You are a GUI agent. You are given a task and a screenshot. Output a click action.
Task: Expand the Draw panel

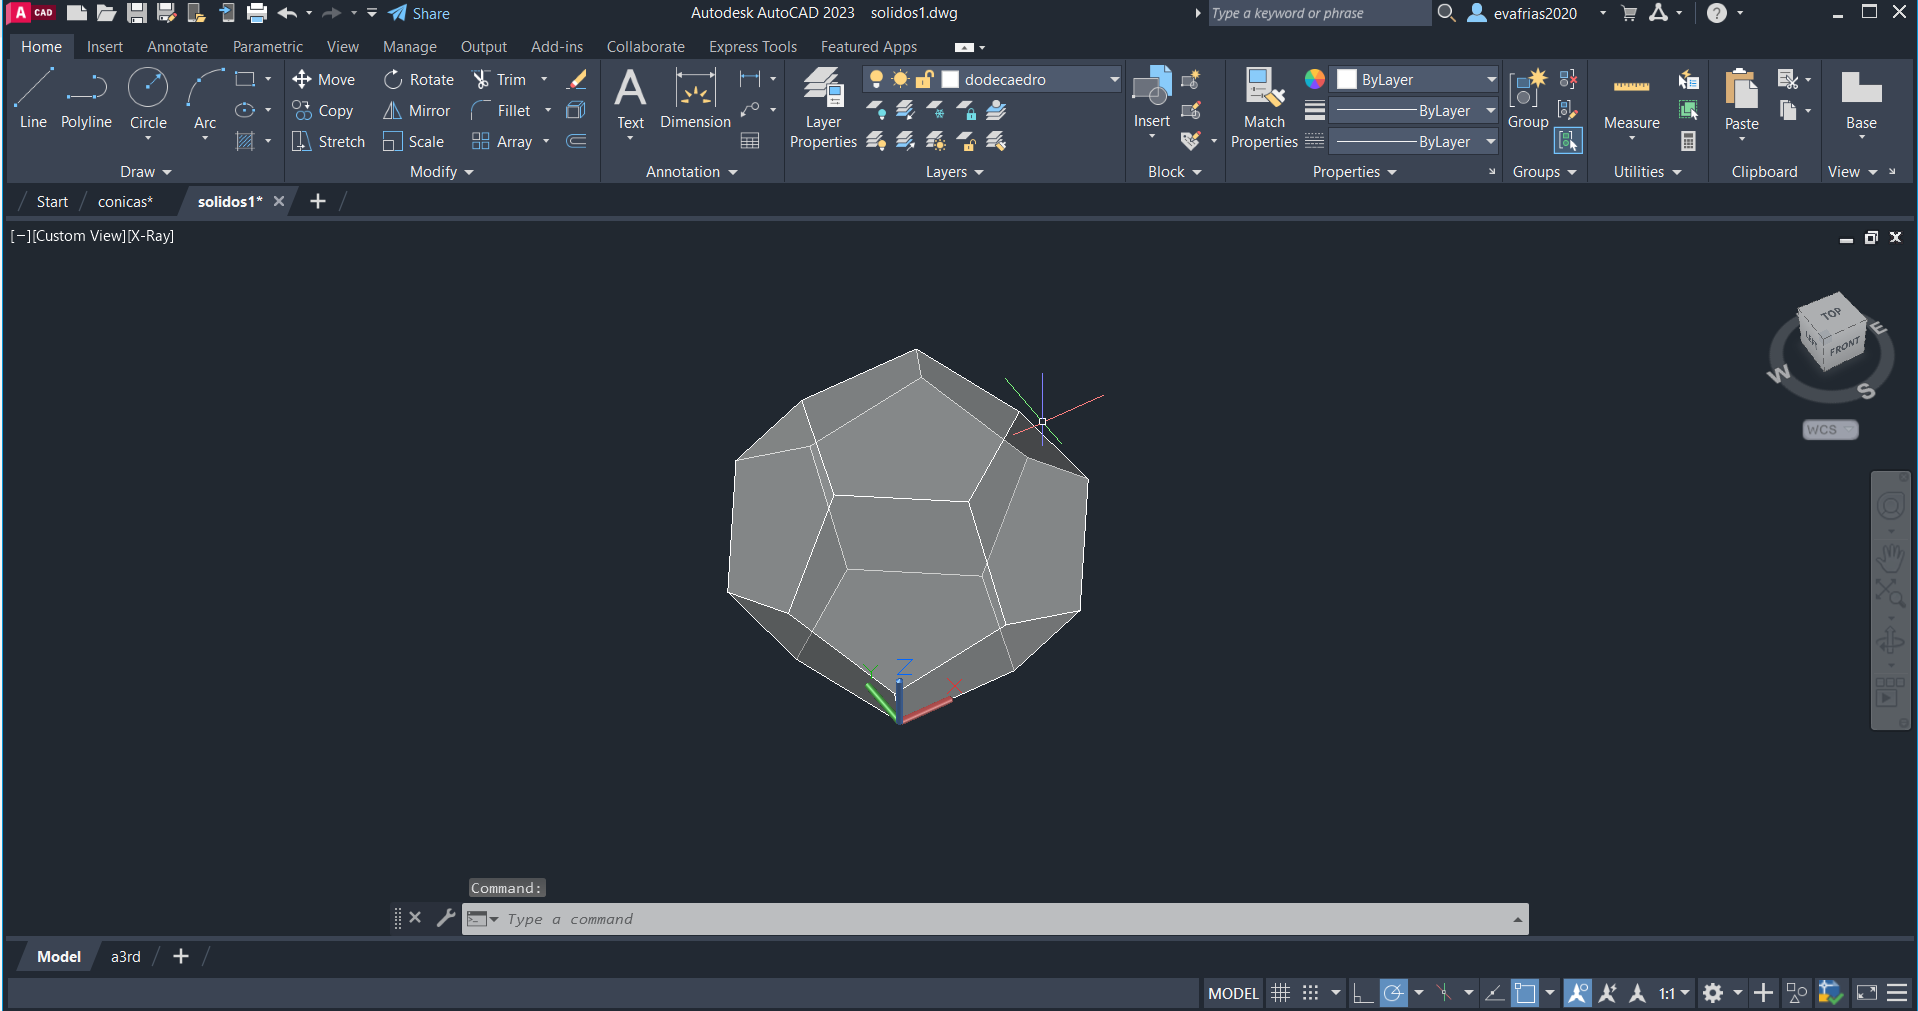click(146, 172)
